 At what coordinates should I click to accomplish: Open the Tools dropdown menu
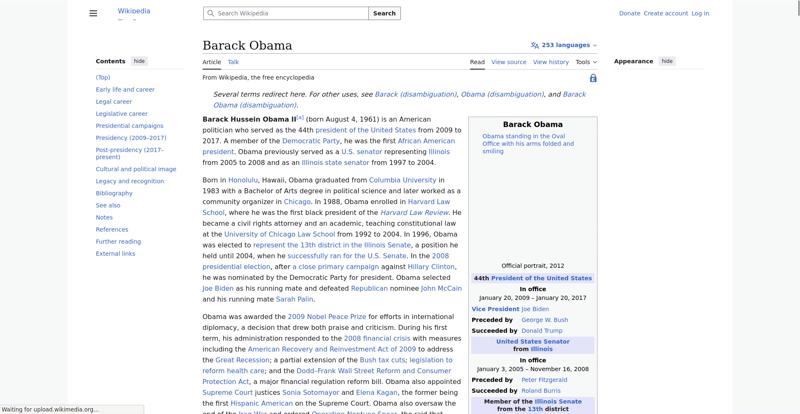tap(586, 62)
